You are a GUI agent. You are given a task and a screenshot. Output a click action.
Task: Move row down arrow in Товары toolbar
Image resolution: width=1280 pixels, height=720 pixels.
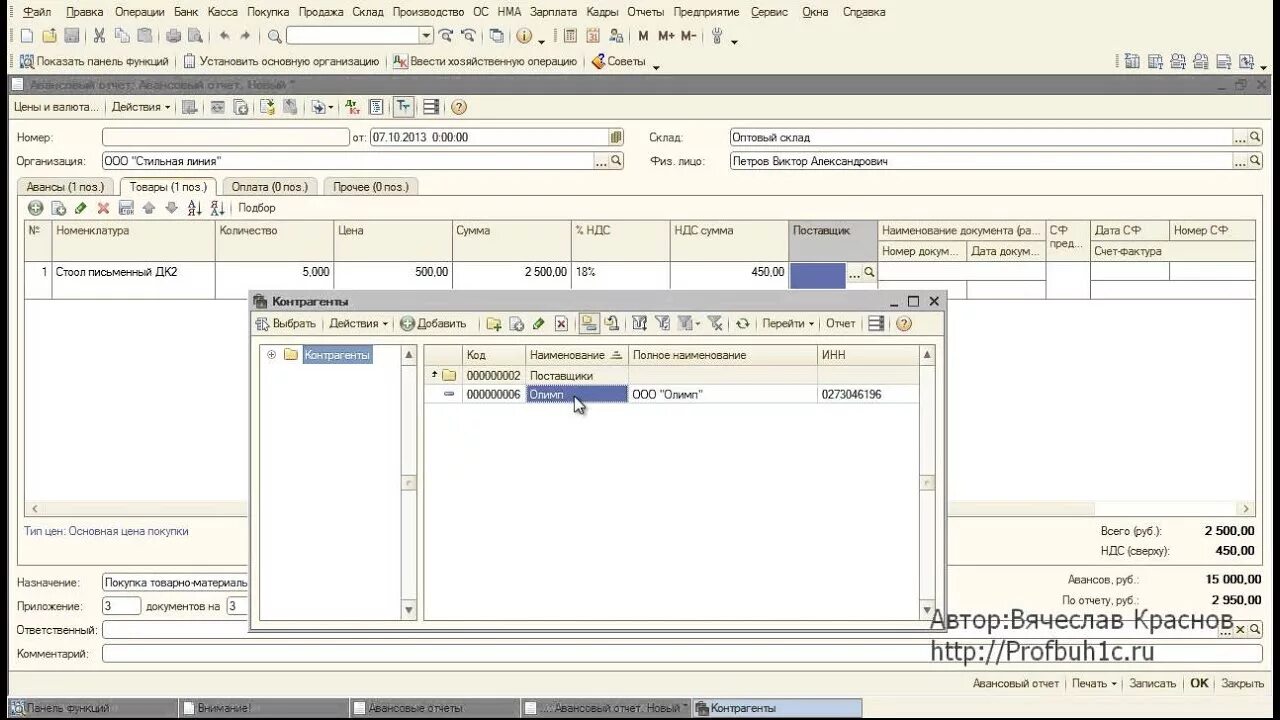[x=171, y=208]
